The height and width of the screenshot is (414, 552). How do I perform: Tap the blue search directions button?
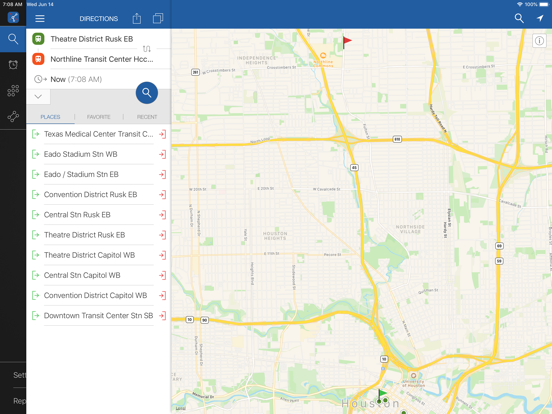146,93
